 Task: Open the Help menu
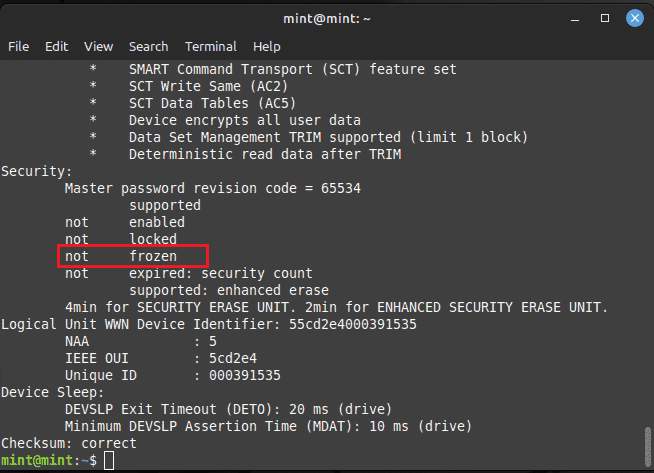click(x=267, y=46)
